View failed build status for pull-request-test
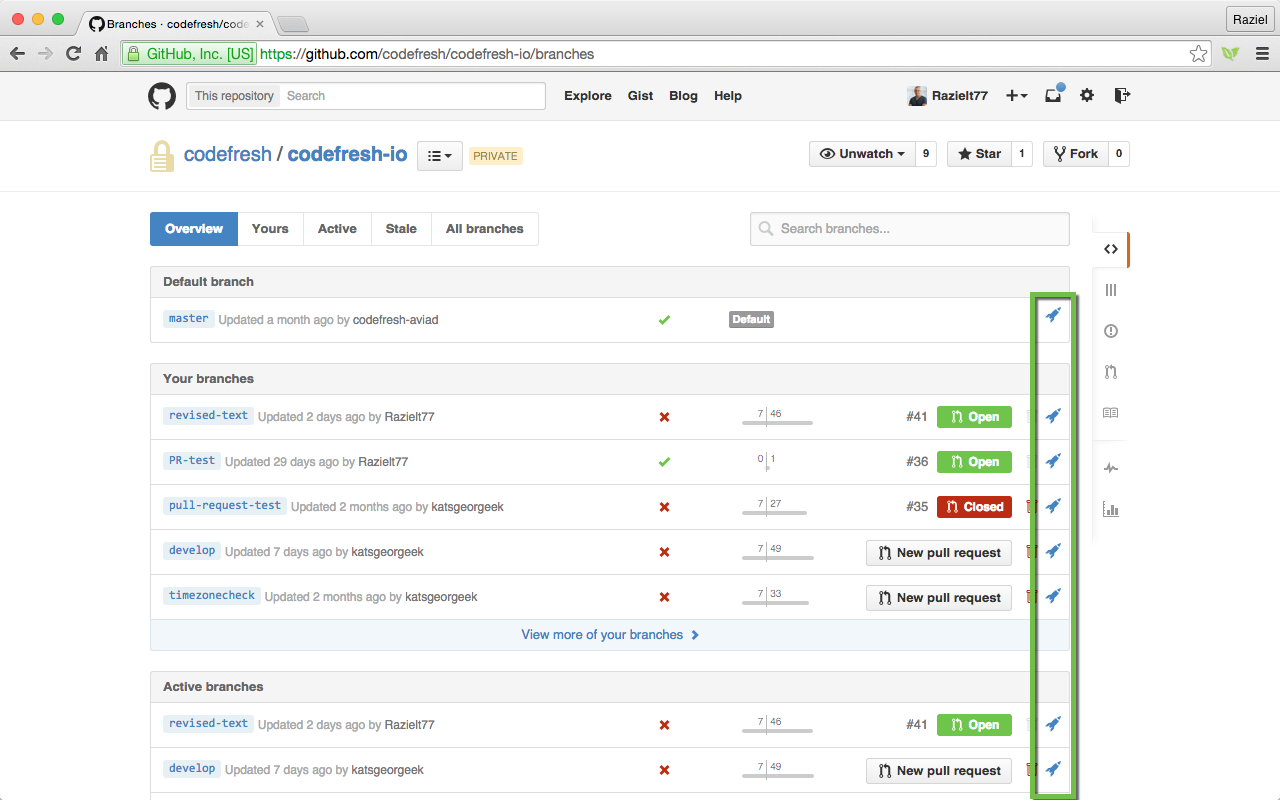Viewport: 1280px width, 800px height. pyautogui.click(x=664, y=507)
